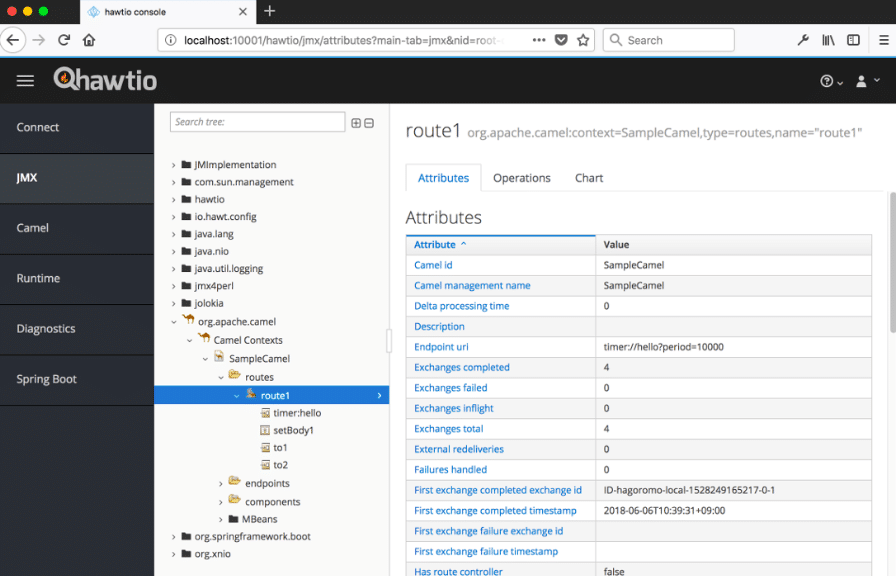Click the collapse all tree icon

pyautogui.click(x=369, y=123)
